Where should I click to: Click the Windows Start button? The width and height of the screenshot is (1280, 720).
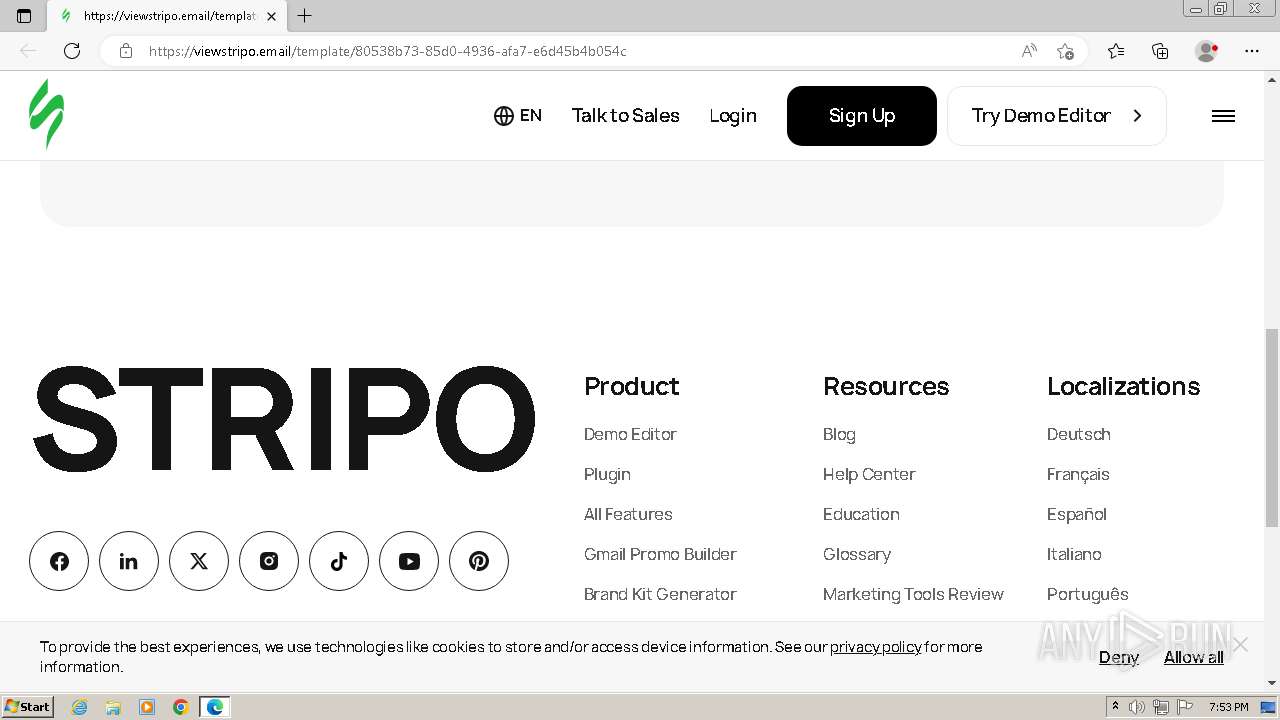point(28,707)
